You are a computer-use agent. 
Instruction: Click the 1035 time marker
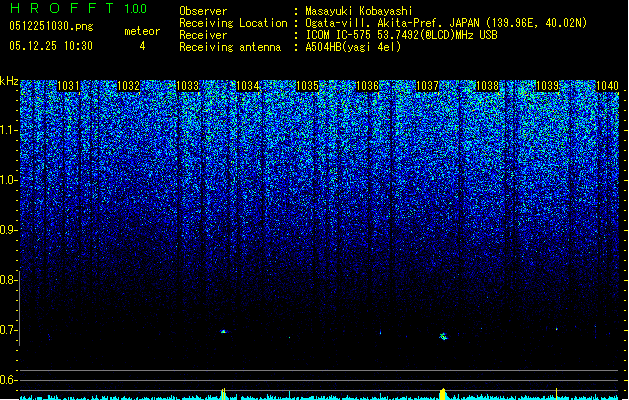click(x=308, y=86)
